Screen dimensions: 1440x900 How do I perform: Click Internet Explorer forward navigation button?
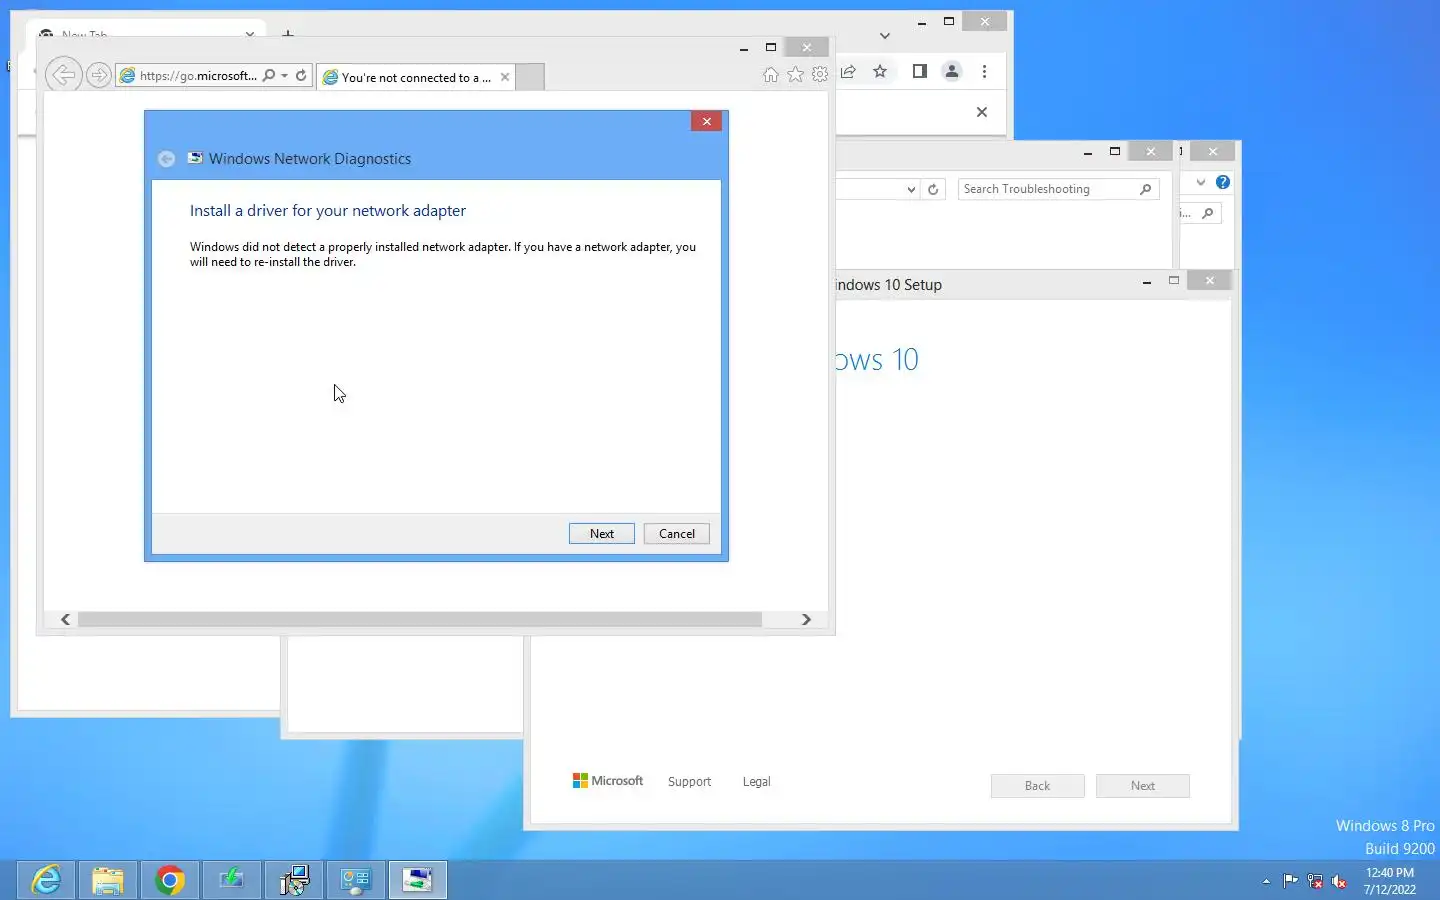pos(98,75)
